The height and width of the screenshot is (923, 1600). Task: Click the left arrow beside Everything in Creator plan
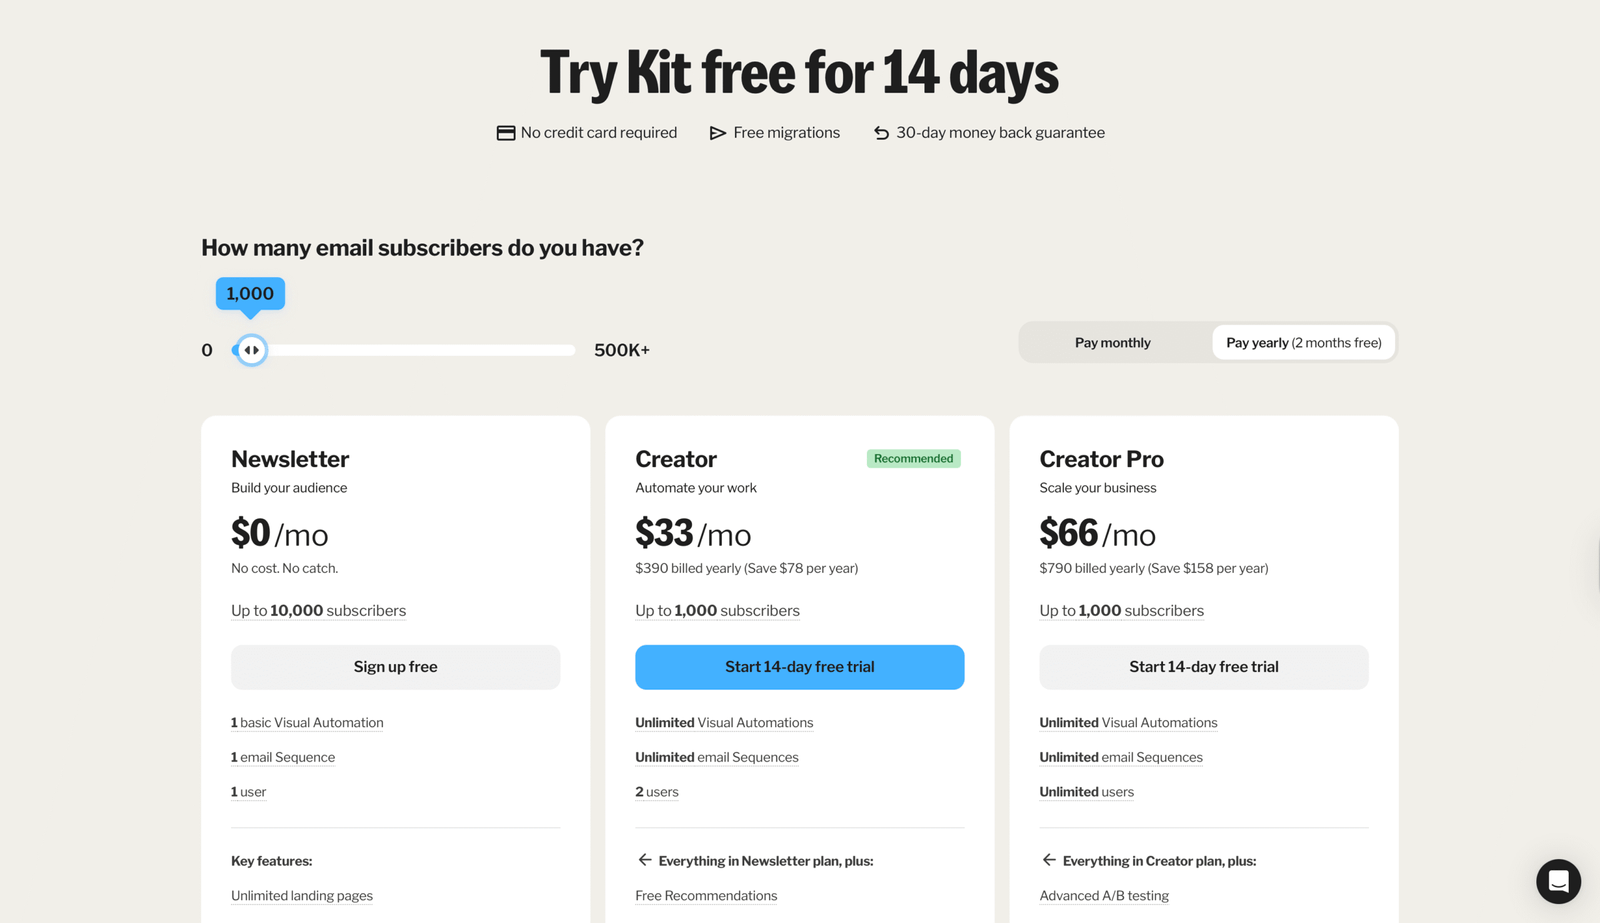click(1049, 860)
